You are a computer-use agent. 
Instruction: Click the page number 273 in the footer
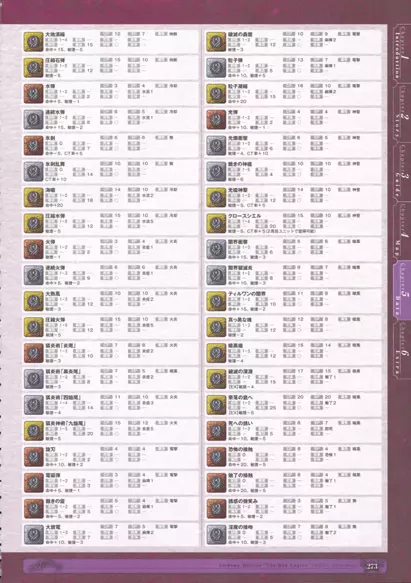pos(372,566)
